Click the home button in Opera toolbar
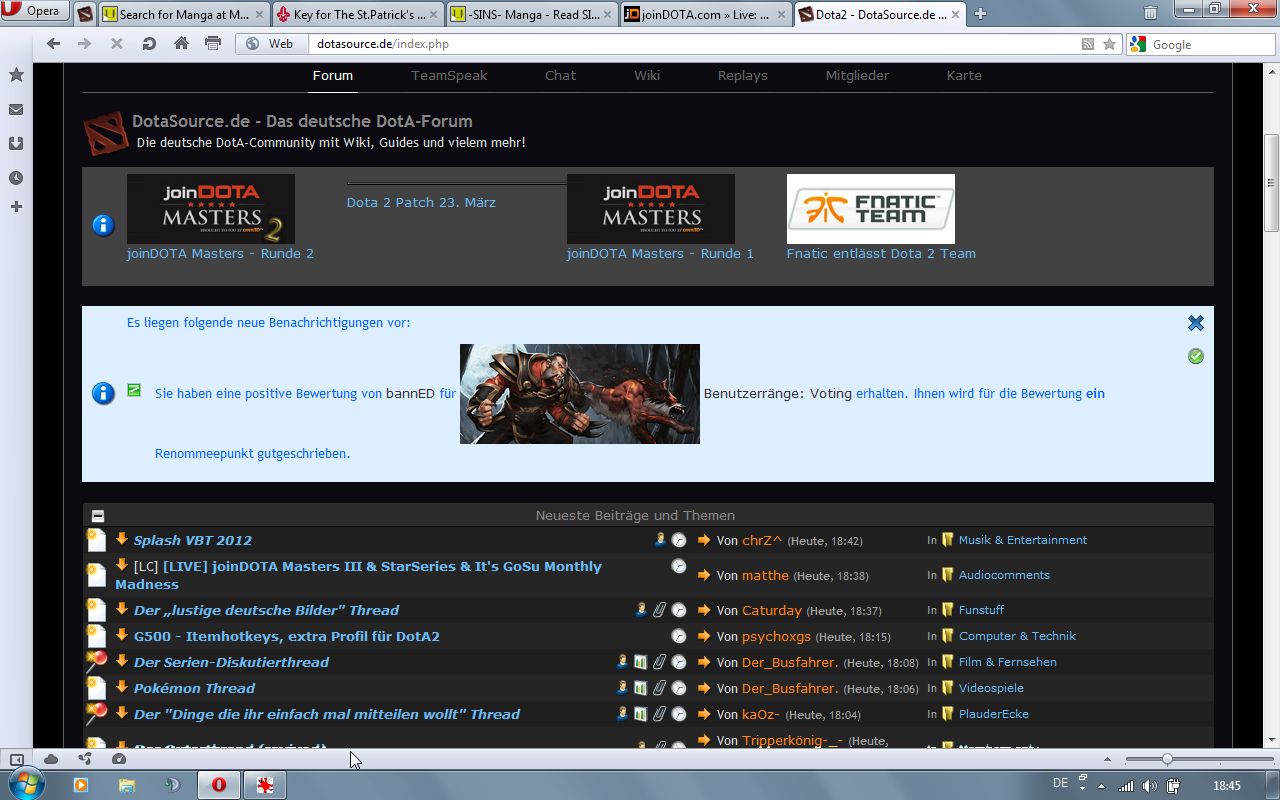The image size is (1280, 800). pos(181,44)
